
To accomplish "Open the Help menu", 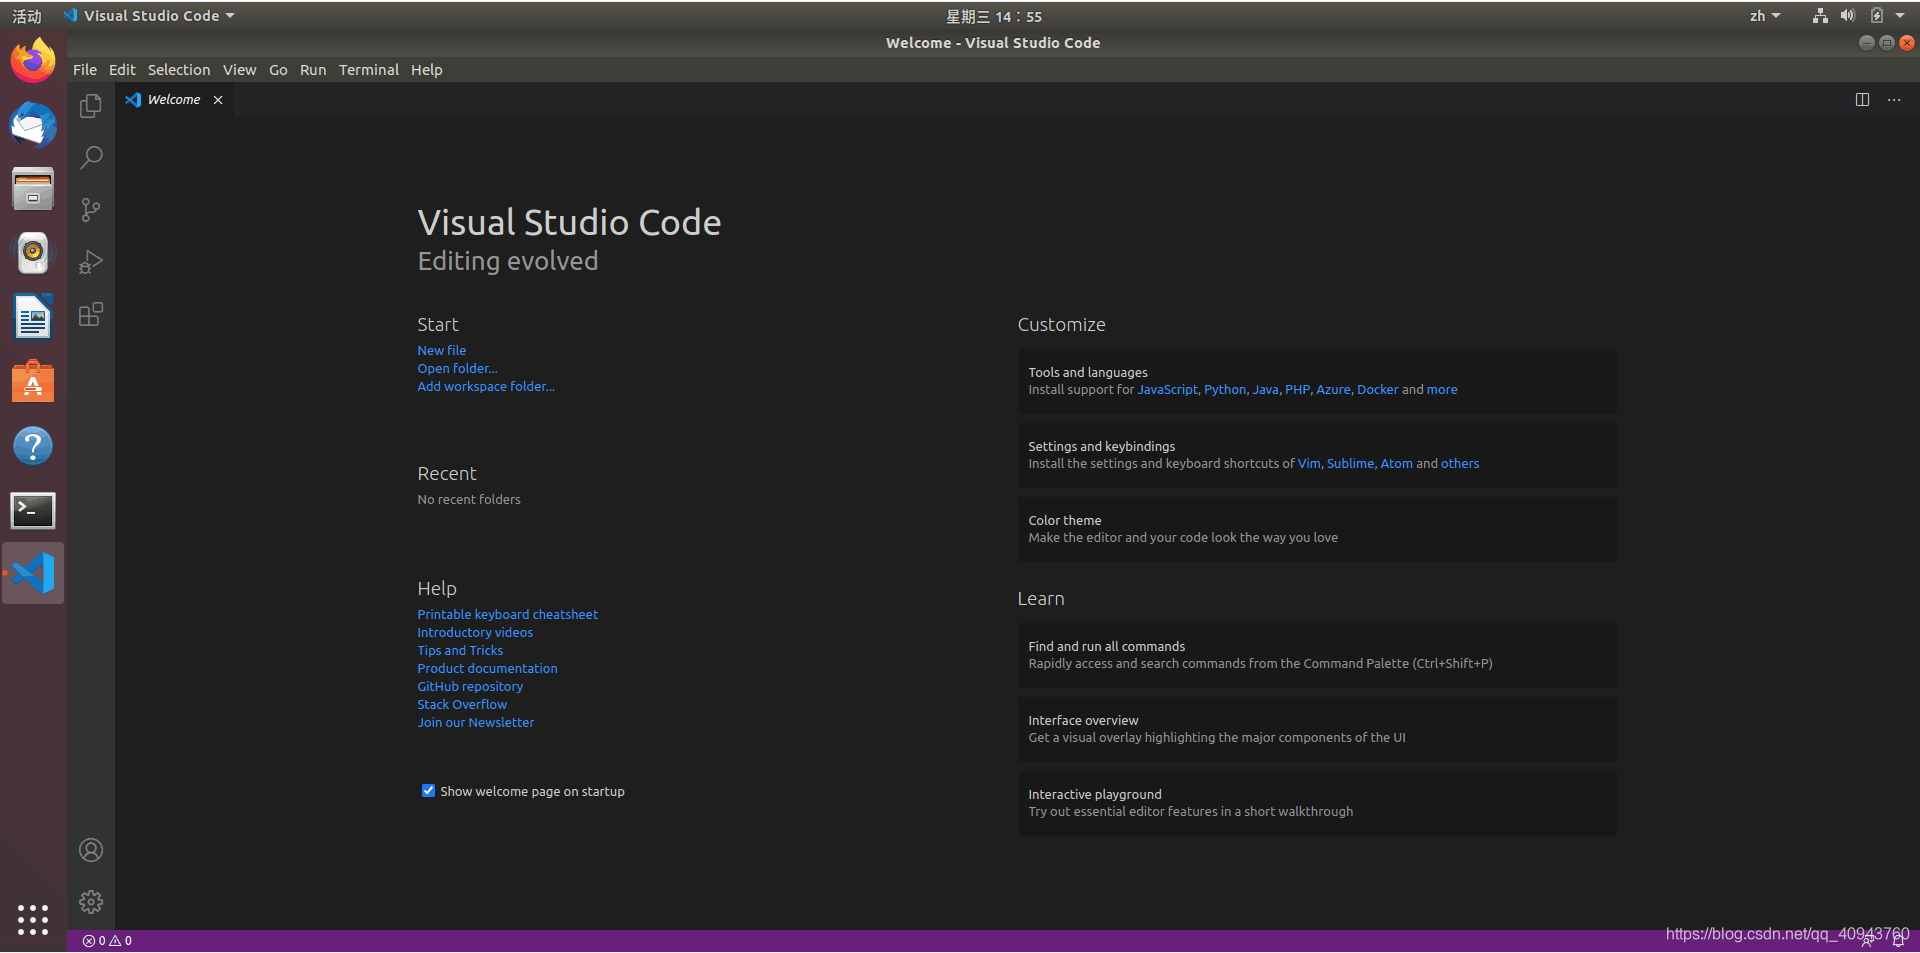I will pyautogui.click(x=427, y=70).
